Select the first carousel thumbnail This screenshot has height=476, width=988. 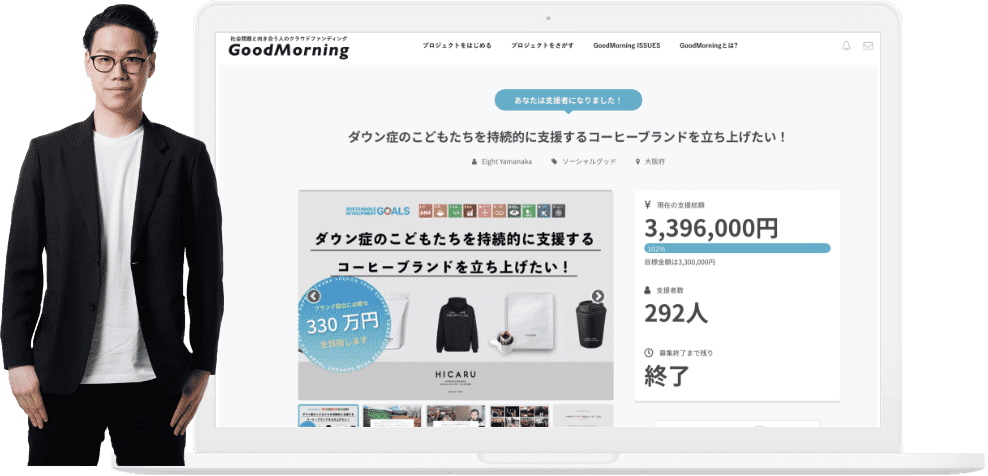tap(328, 416)
